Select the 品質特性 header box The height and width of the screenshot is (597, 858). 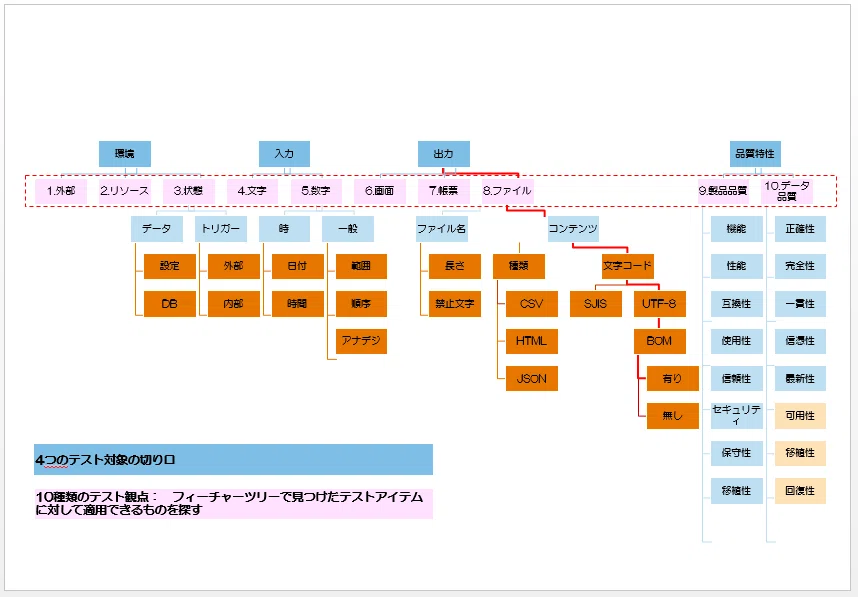[755, 154]
